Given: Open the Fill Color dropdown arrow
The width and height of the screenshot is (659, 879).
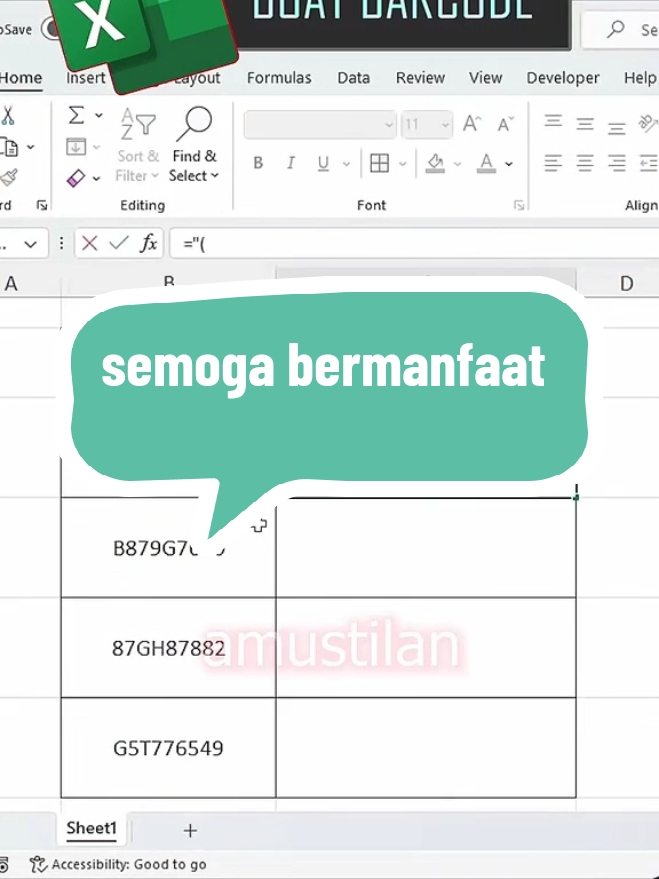Looking at the screenshot, I should coord(458,164).
